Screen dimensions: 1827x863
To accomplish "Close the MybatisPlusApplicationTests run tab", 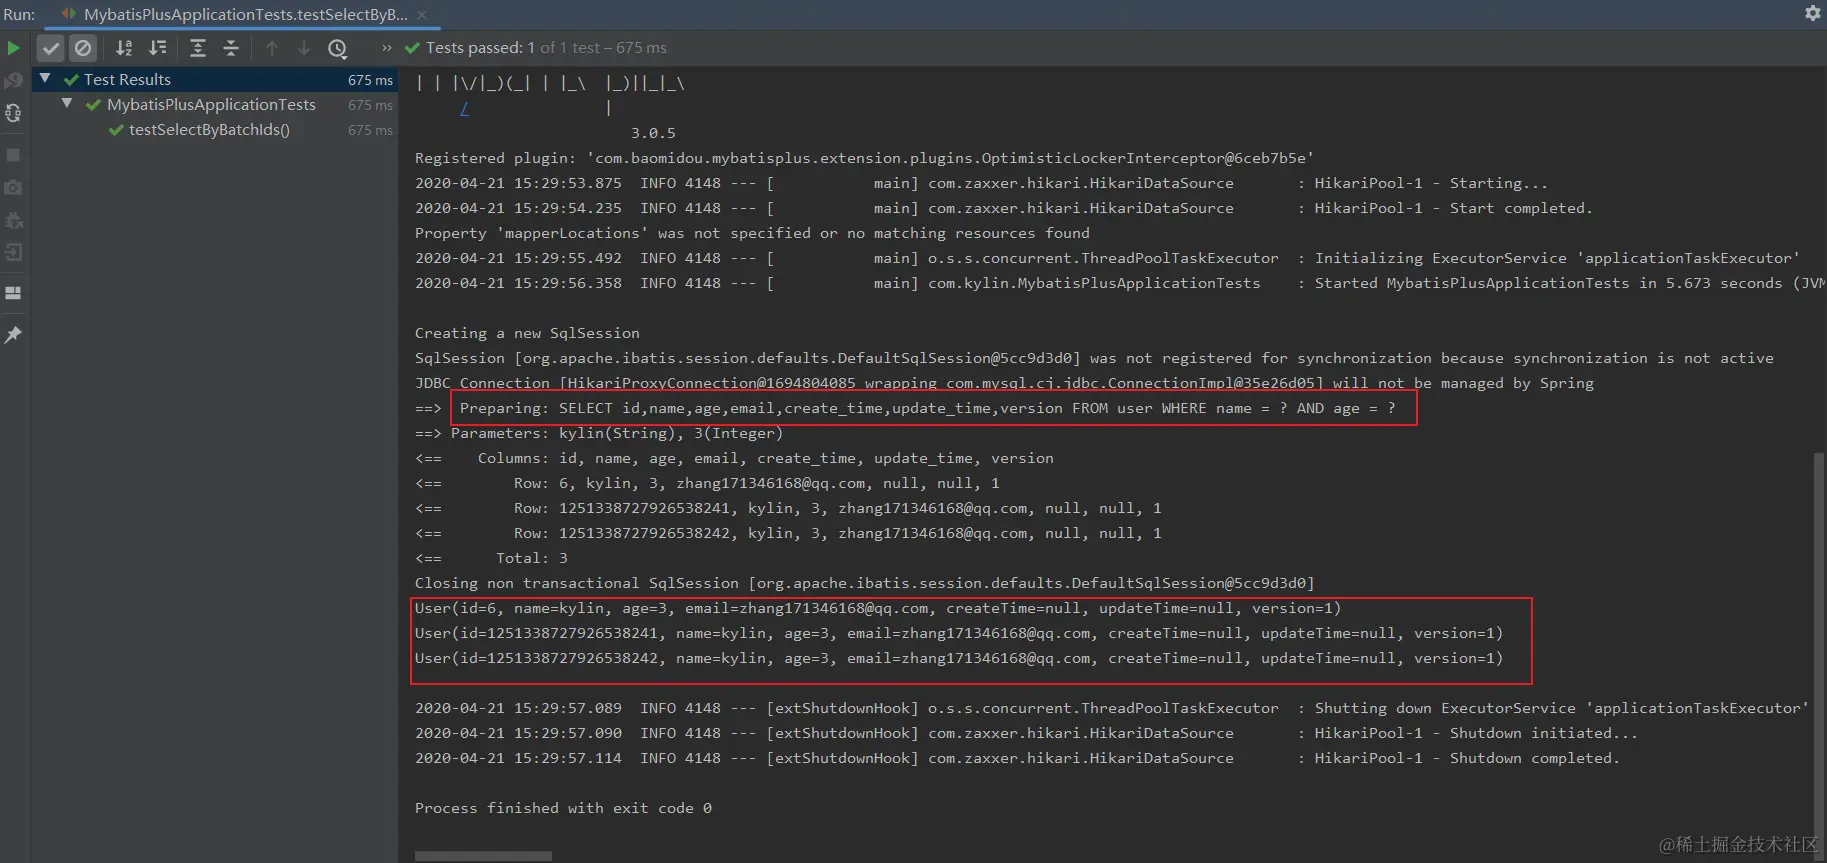I will click(422, 15).
